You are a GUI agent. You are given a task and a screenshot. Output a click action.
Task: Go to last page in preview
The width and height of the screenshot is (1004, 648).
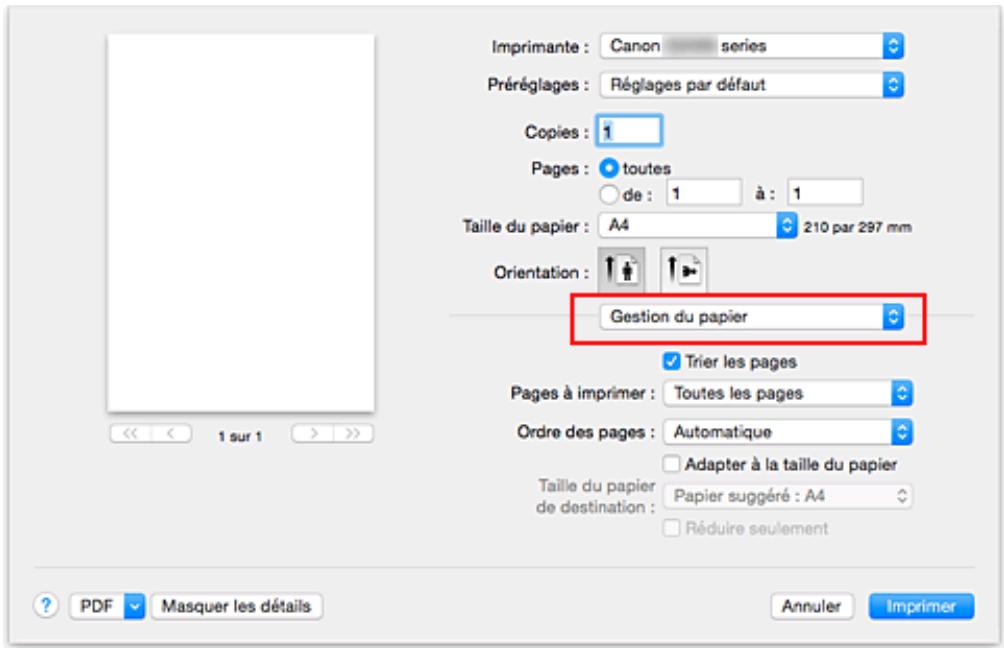[x=353, y=434]
